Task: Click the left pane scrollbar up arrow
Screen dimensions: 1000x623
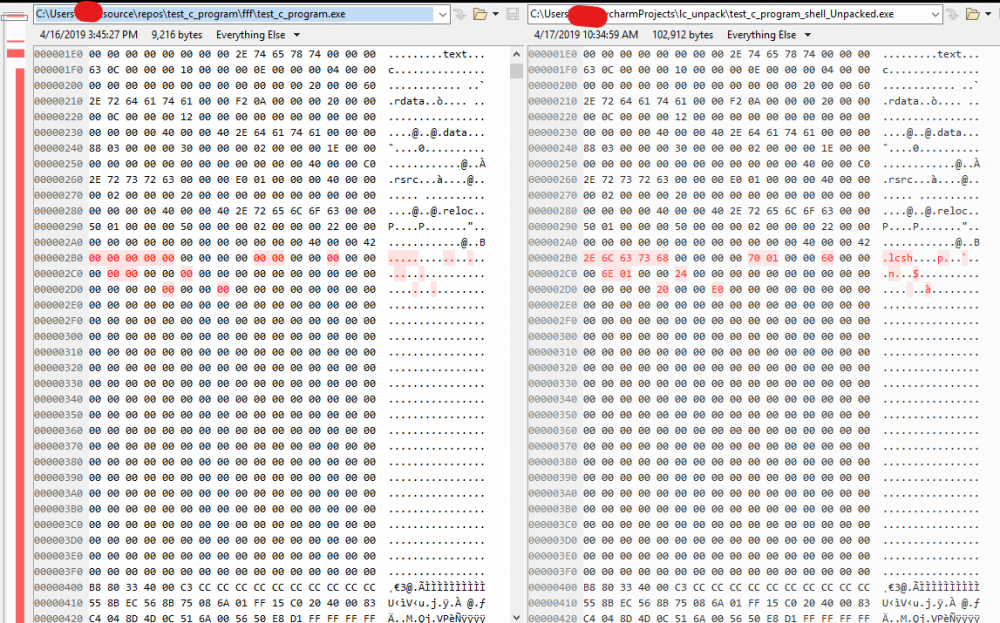Action: pos(516,55)
